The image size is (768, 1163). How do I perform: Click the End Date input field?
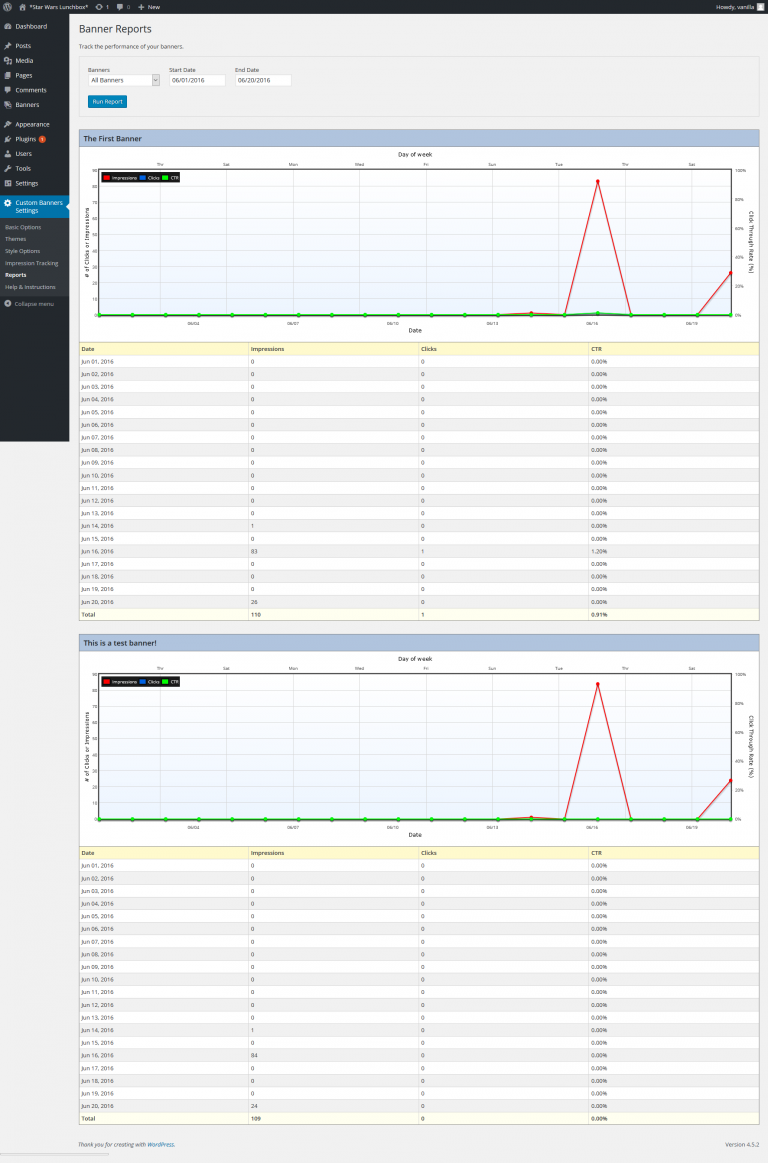point(262,80)
